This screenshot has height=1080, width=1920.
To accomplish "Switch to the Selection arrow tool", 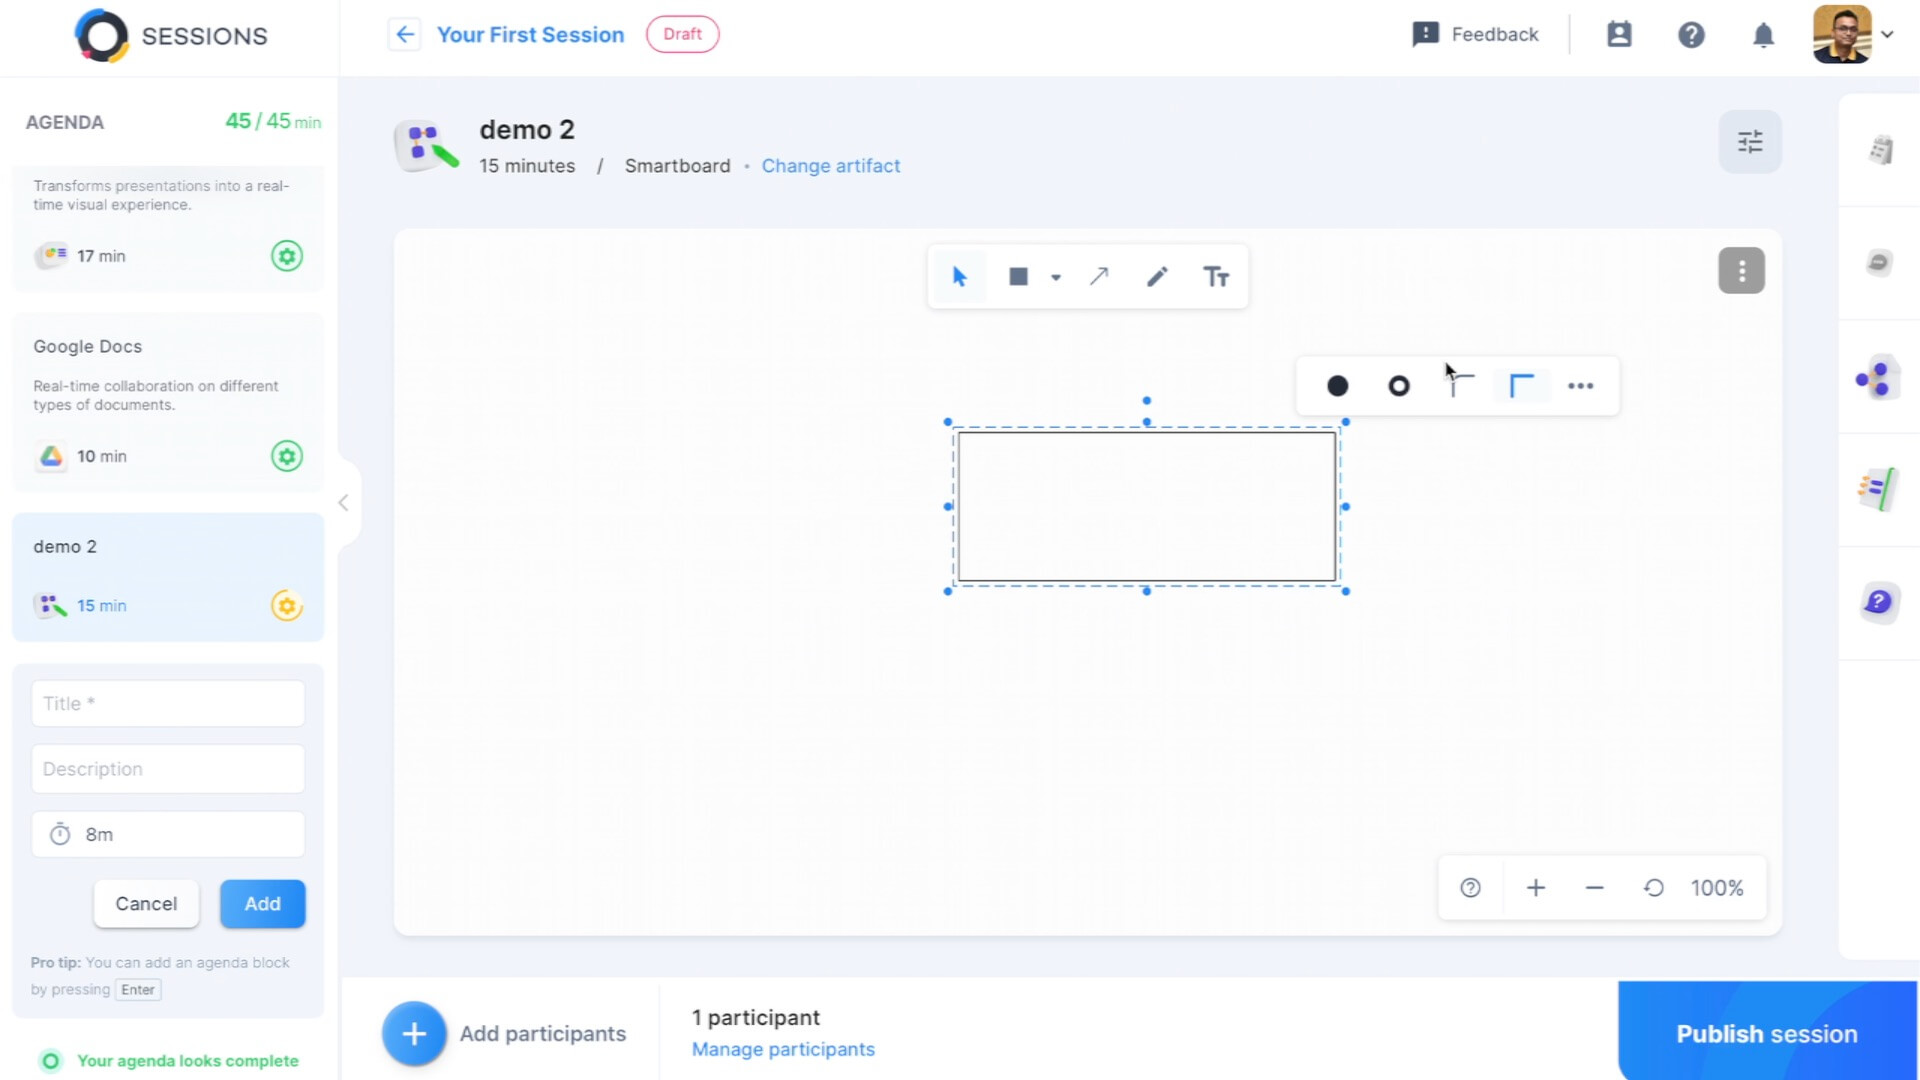I will pyautogui.click(x=959, y=276).
